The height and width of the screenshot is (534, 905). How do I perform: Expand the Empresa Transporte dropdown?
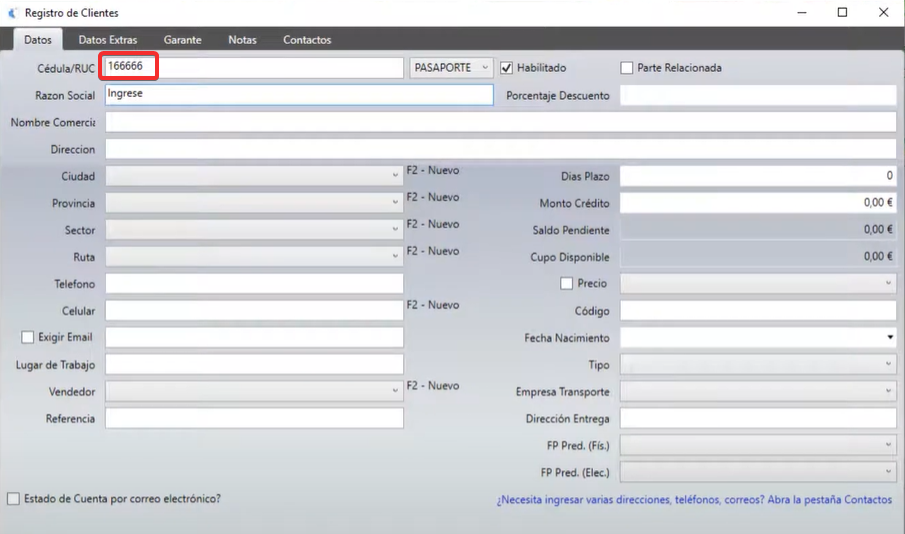(758, 391)
